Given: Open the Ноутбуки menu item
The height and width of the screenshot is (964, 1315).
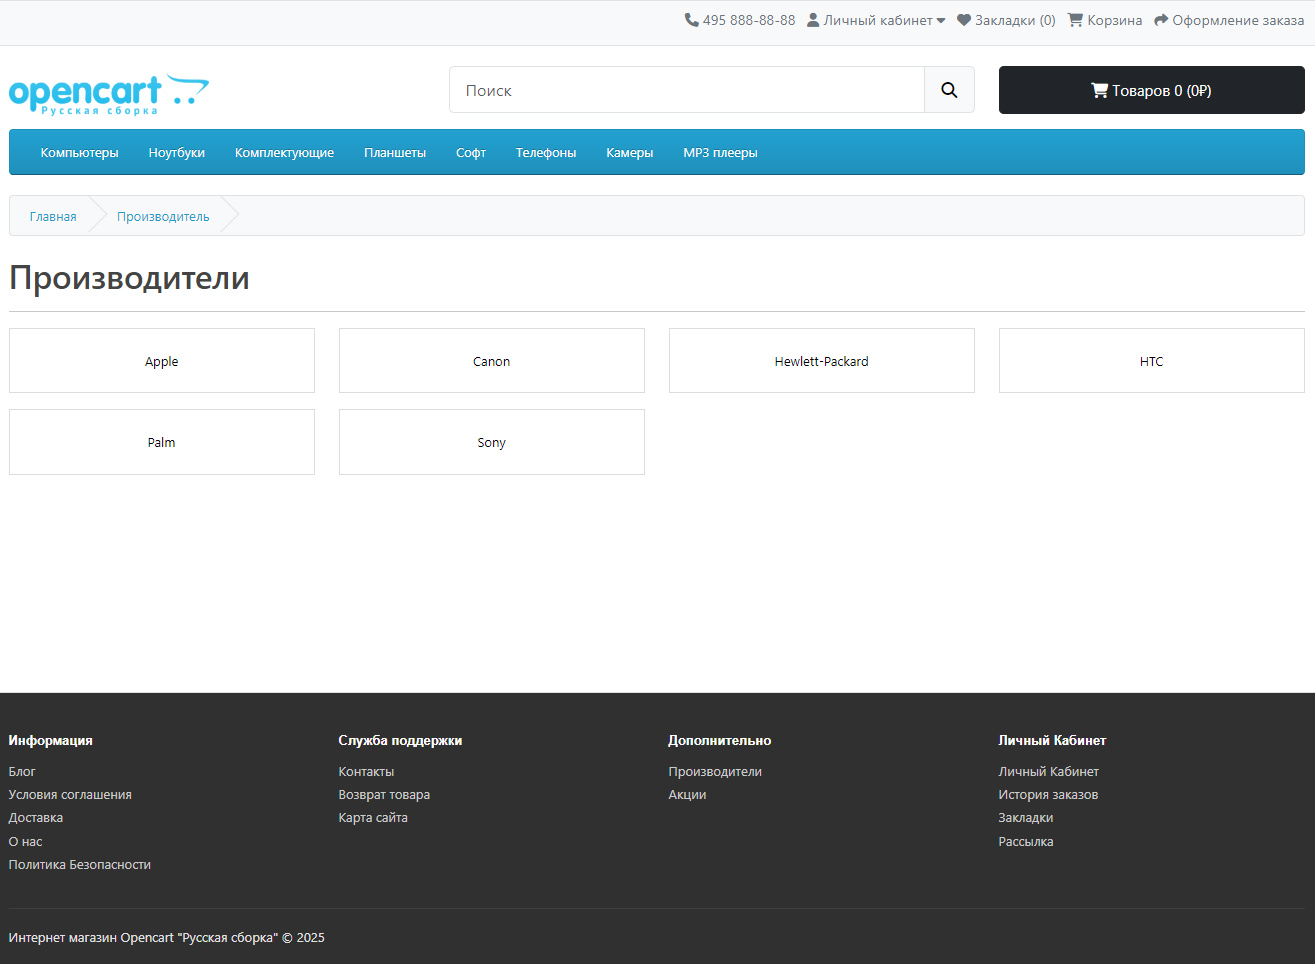Looking at the screenshot, I should 176,153.
